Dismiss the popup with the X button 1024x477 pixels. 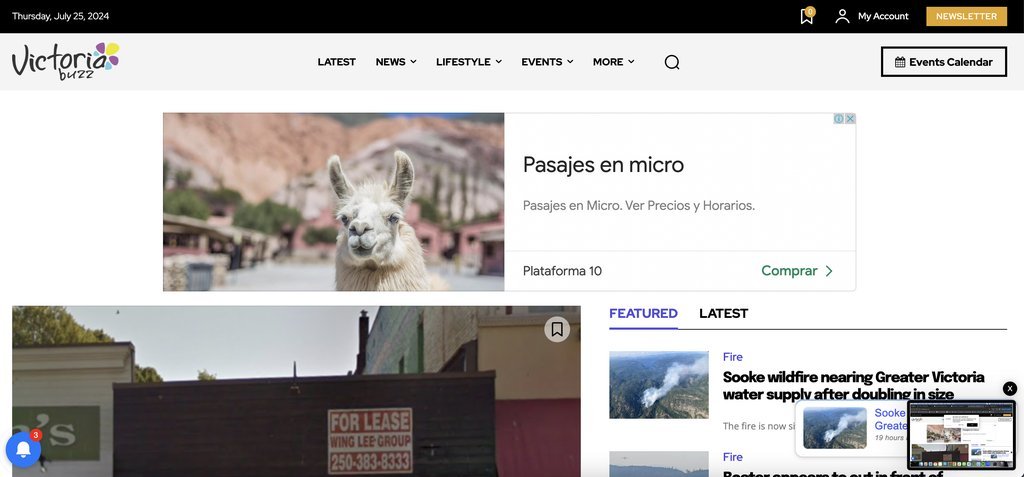pyautogui.click(x=1010, y=389)
